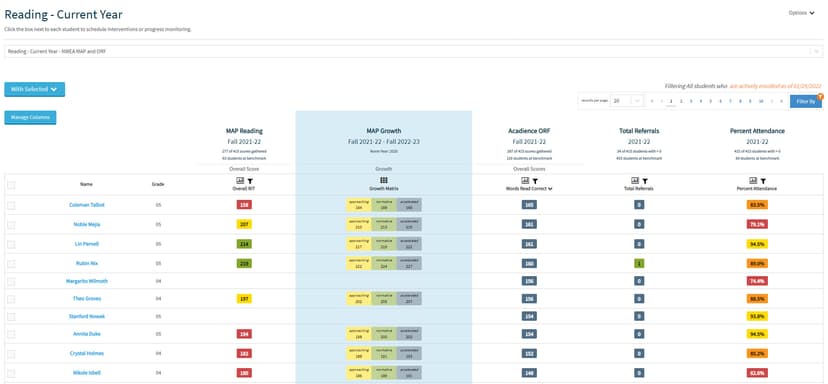Click Lin Parnell's green Overall RIT score
The image size is (828, 384).
pyautogui.click(x=244, y=244)
